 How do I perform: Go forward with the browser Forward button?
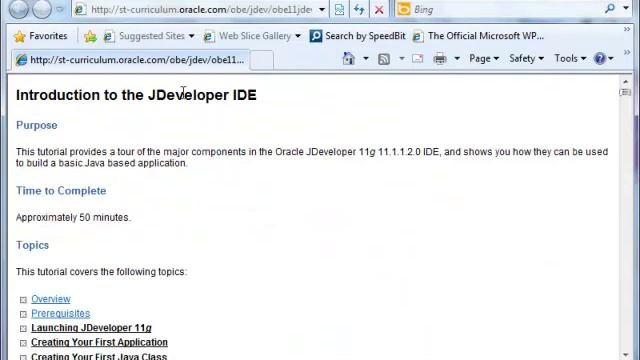[x=42, y=9]
